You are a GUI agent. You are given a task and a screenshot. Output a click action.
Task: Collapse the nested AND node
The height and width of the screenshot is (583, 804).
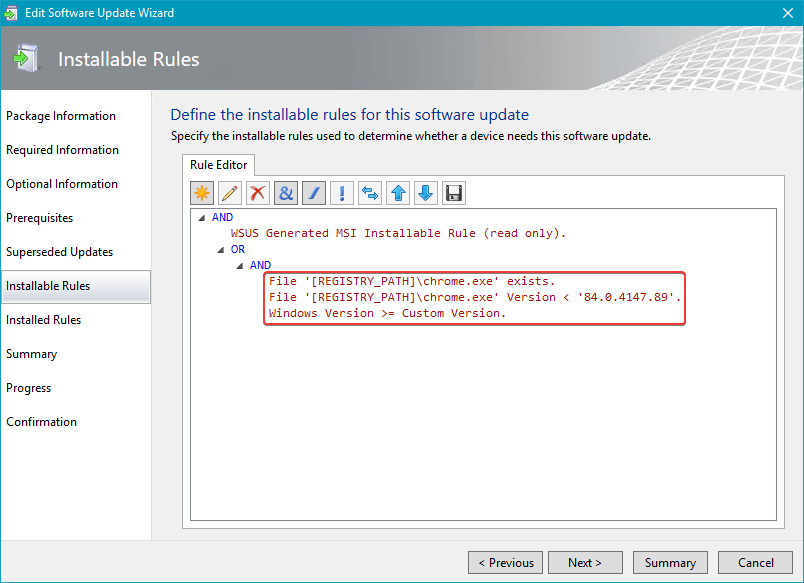click(239, 266)
